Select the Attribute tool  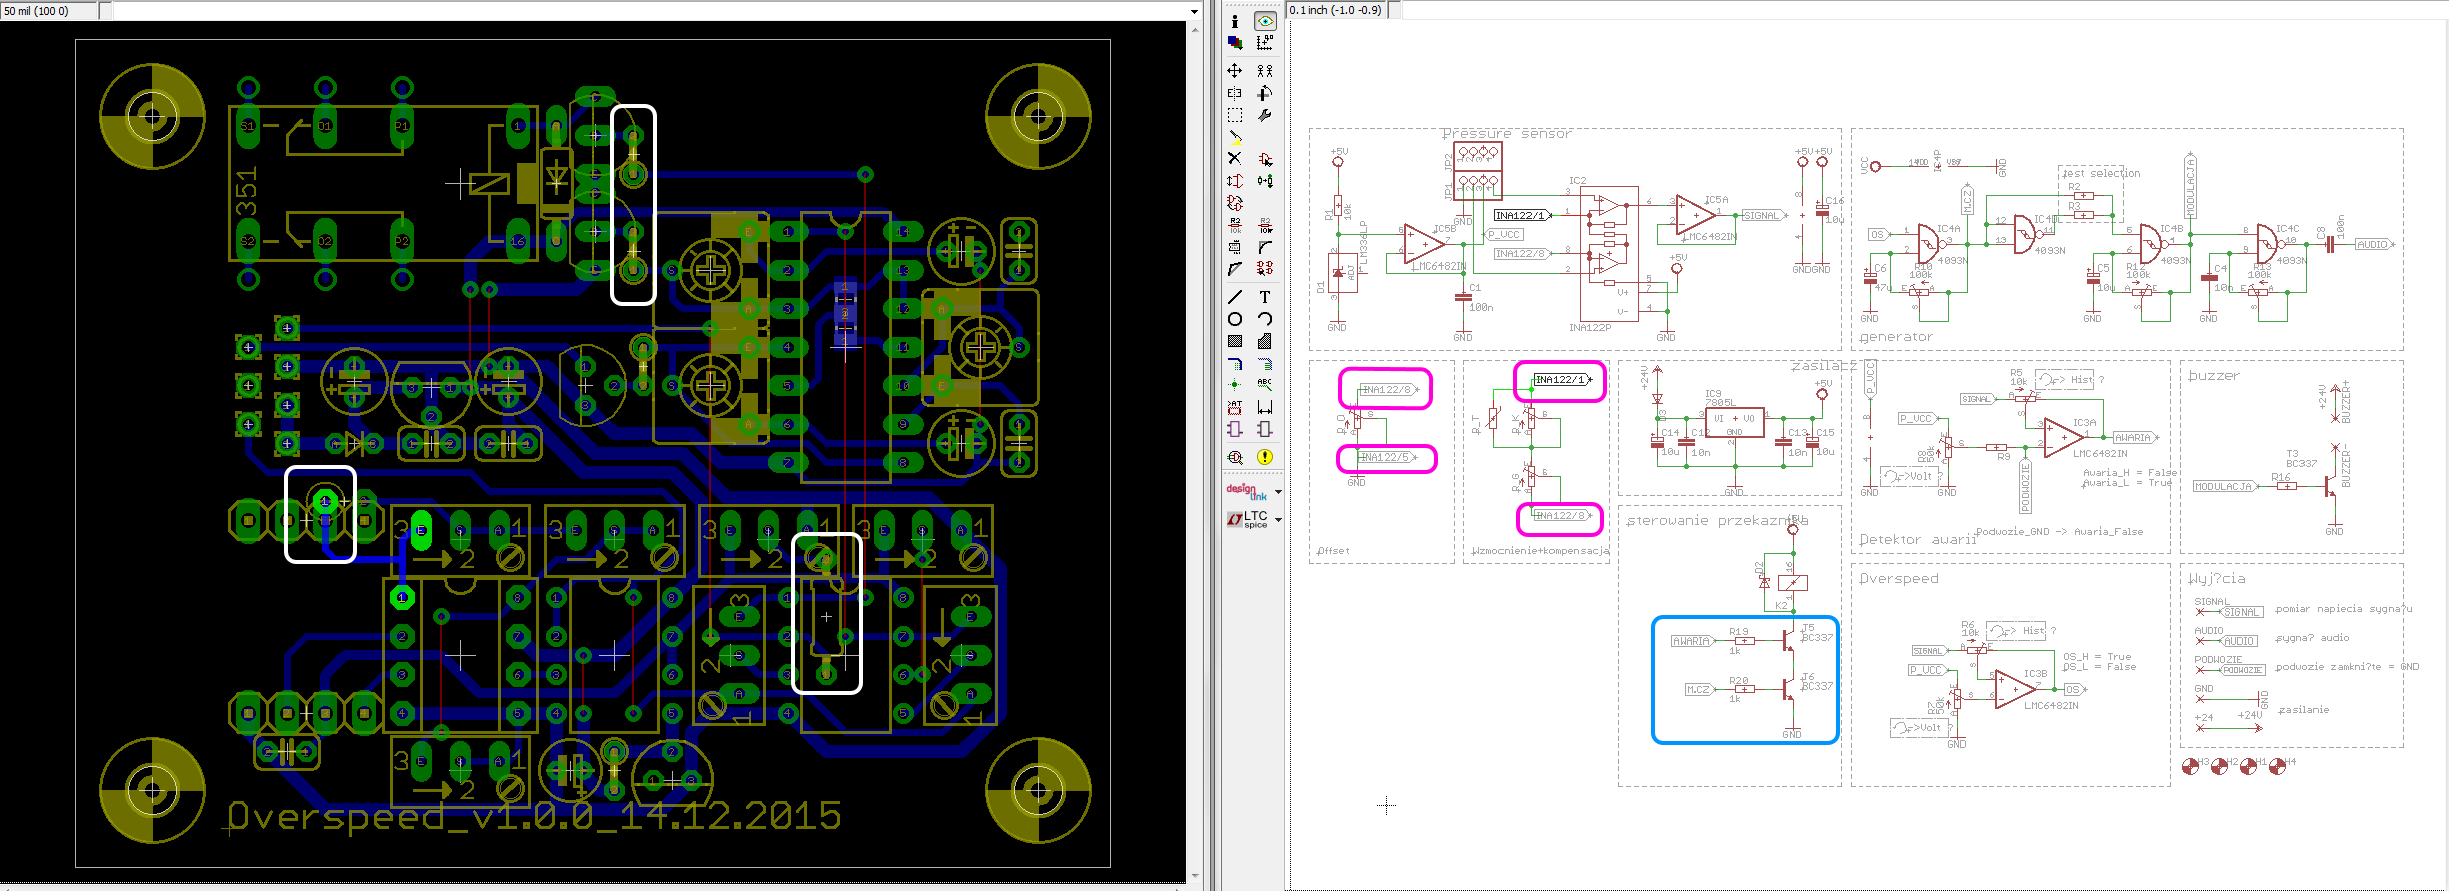pos(1235,407)
